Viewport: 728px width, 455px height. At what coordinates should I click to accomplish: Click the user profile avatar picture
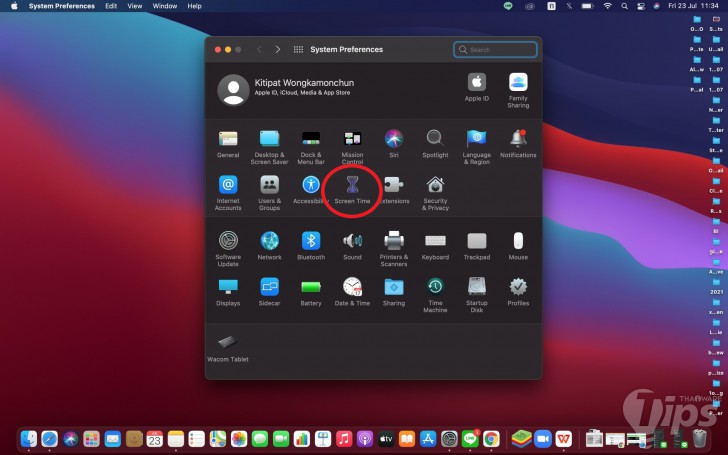click(x=234, y=90)
